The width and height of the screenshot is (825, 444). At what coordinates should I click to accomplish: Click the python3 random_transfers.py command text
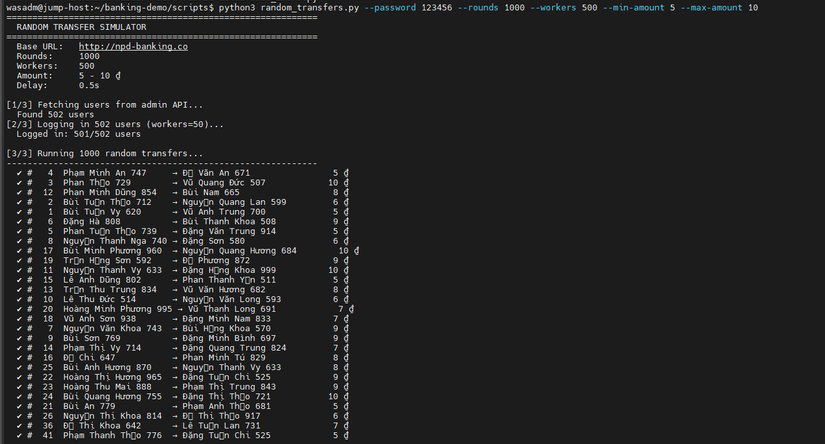[289, 7]
